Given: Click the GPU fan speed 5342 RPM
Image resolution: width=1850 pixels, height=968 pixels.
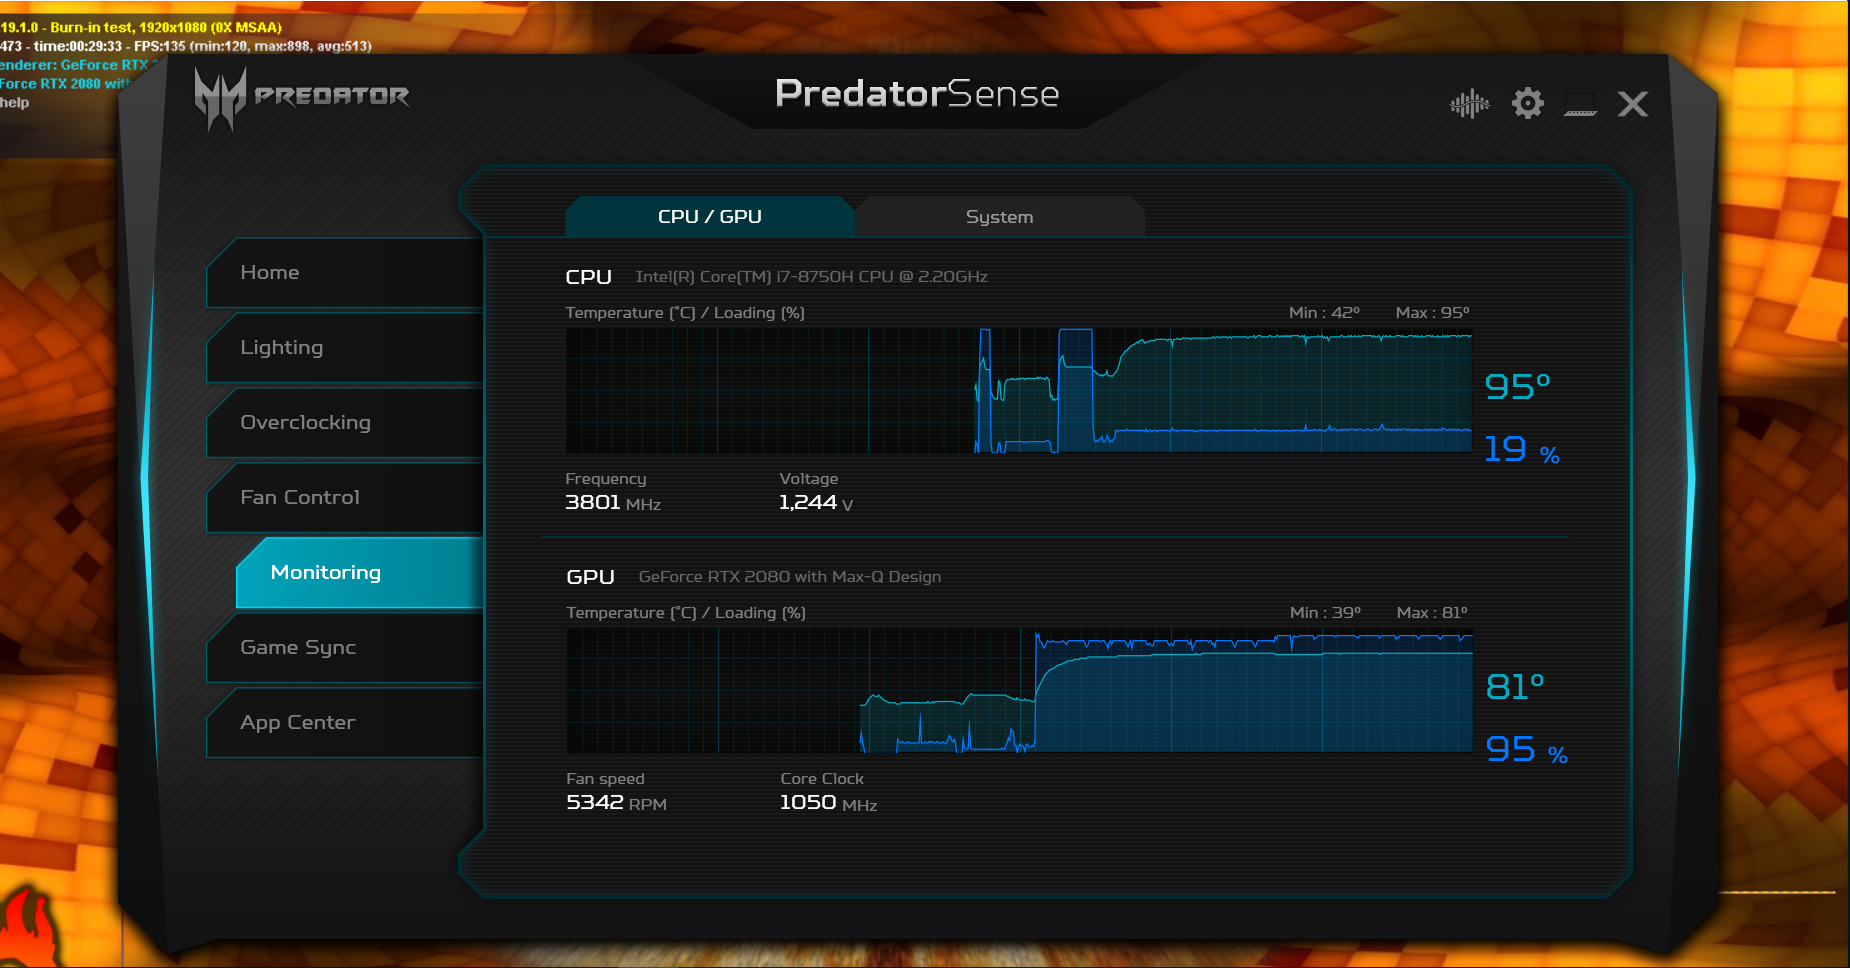Looking at the screenshot, I should [616, 802].
